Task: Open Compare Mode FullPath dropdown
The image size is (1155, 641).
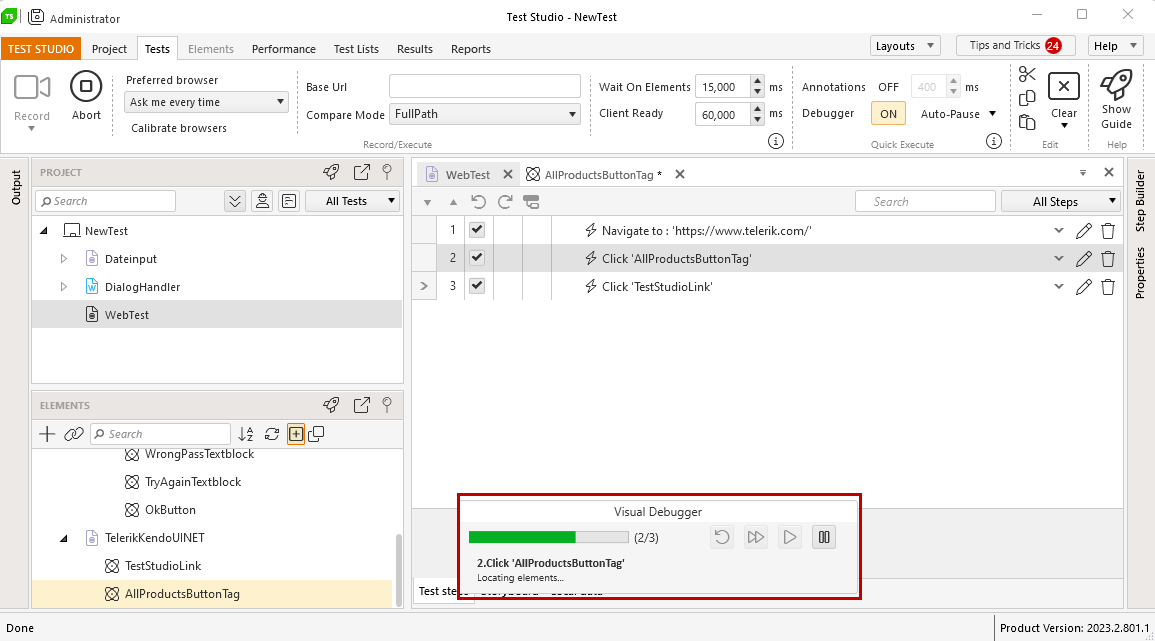Action: (x=485, y=114)
